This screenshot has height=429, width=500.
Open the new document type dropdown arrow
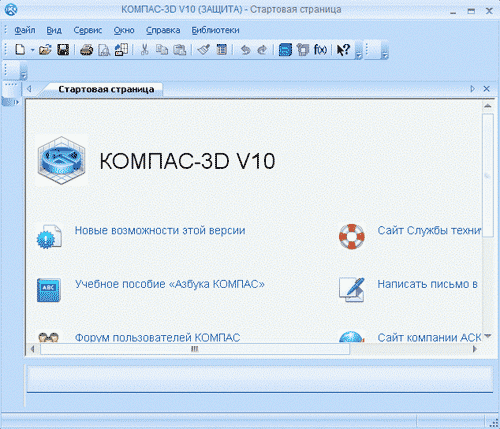[32, 50]
